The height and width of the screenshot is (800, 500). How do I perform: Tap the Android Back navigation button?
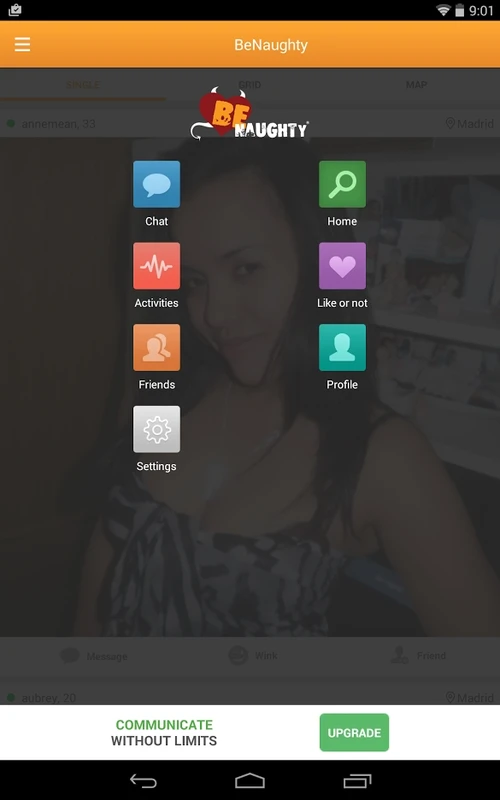[x=143, y=781]
